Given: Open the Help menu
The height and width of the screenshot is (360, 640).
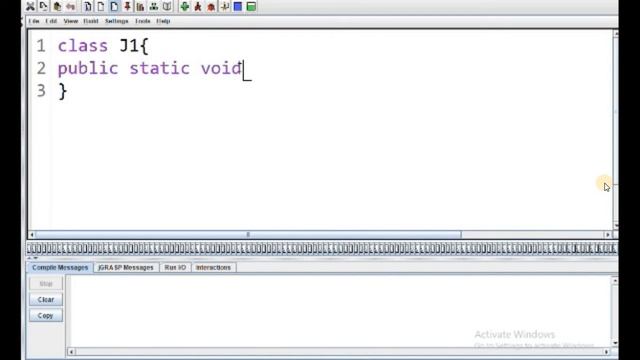Looking at the screenshot, I should coord(163,21).
